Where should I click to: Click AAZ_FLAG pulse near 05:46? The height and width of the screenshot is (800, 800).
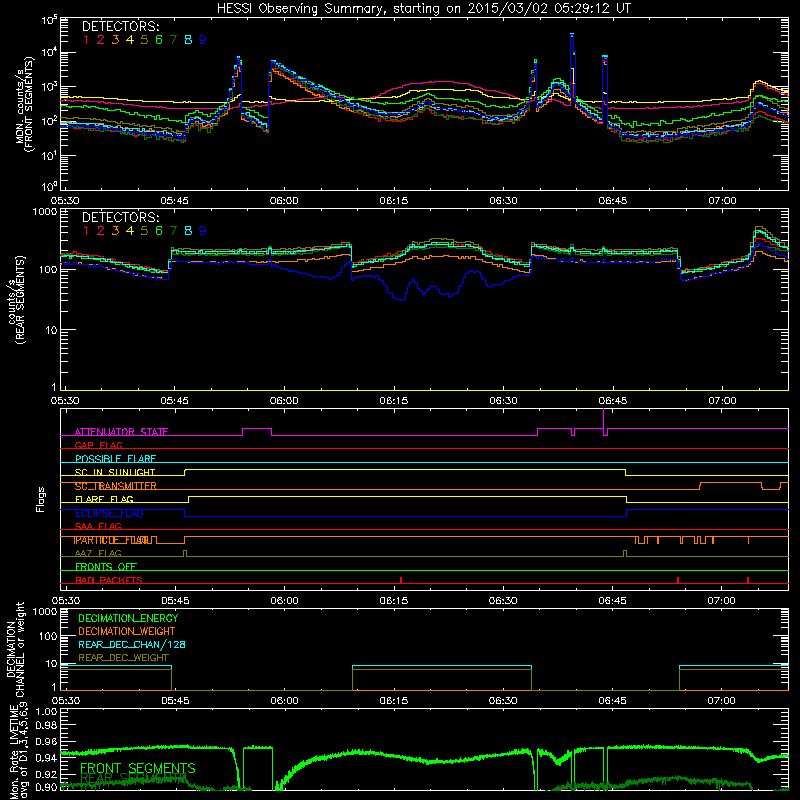(185, 553)
